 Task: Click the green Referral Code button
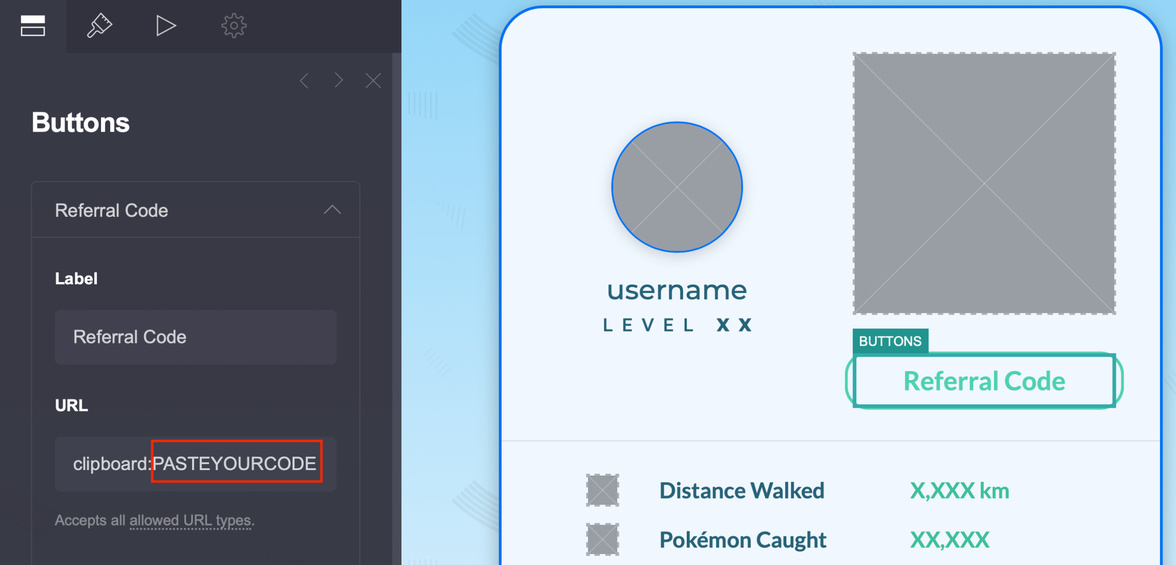[x=984, y=381]
